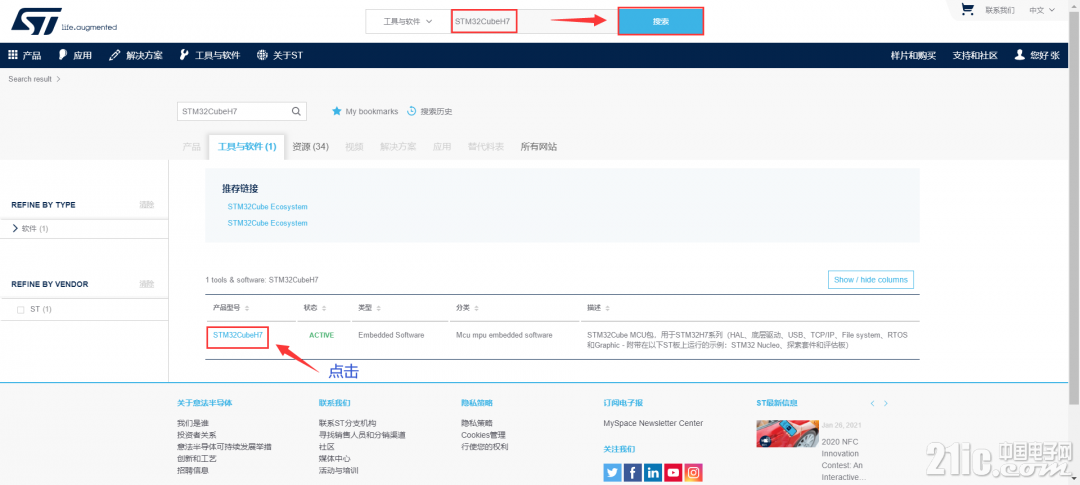Sort by 产品型号 column arrows
Viewport: 1080px width, 485px height.
pyautogui.click(x=247, y=308)
